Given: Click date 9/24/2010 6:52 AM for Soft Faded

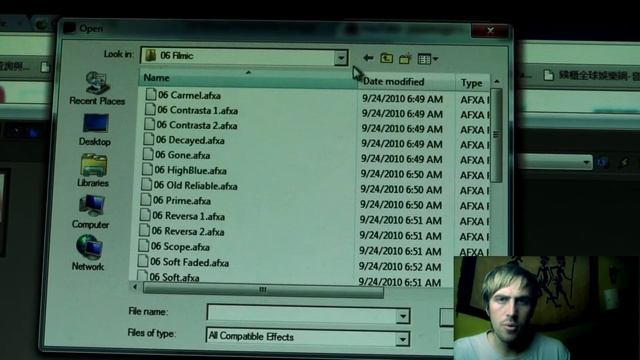Looking at the screenshot, I should [x=400, y=267].
